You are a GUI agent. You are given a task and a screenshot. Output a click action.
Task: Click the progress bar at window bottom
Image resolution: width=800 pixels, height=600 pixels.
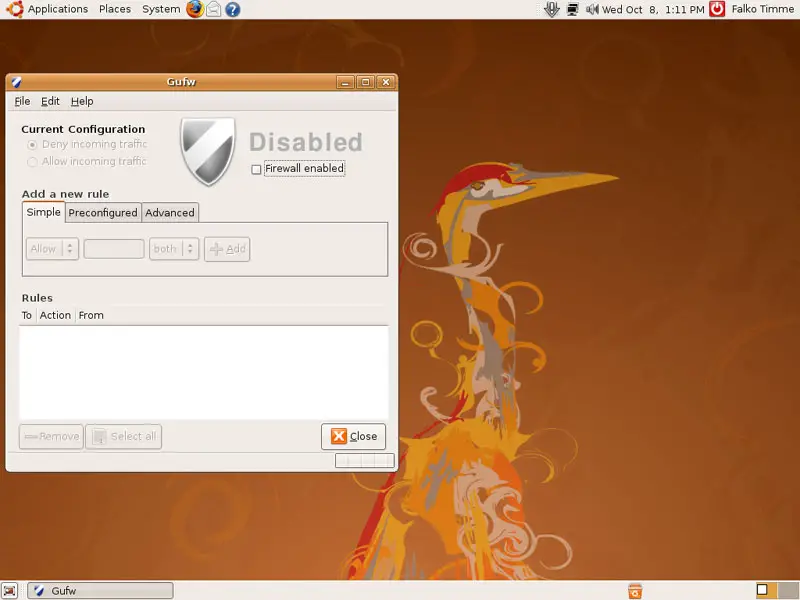pos(364,460)
